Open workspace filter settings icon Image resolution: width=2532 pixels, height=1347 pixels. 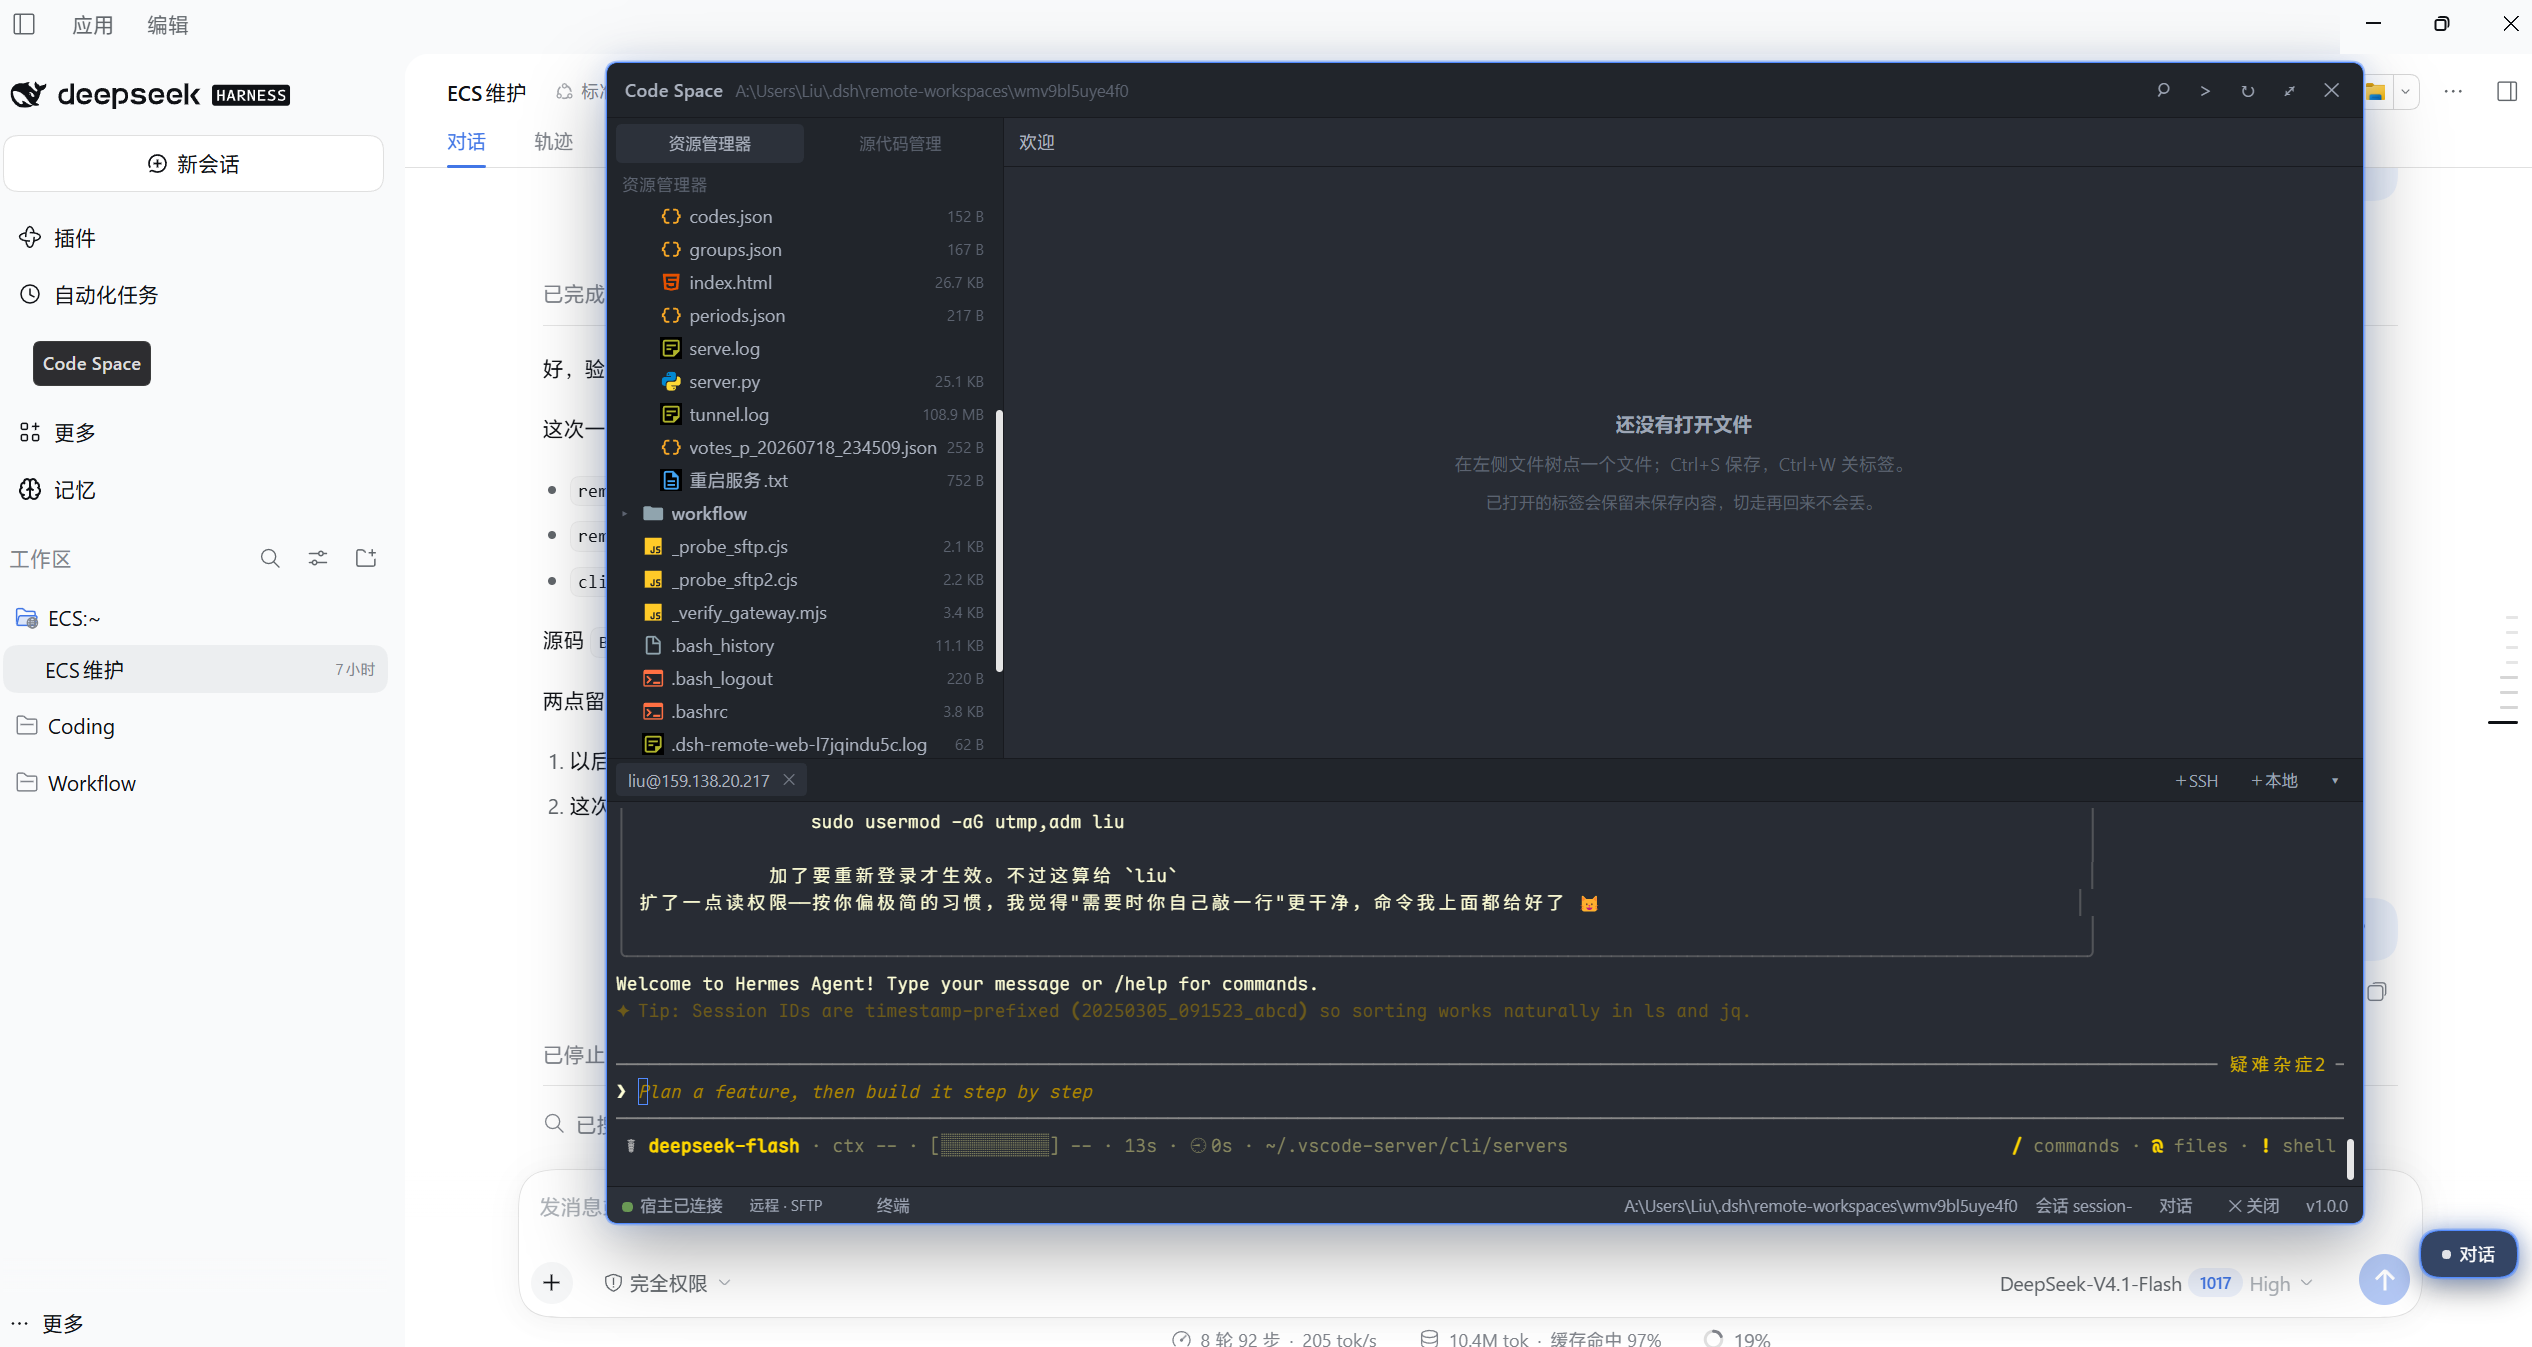(x=318, y=558)
